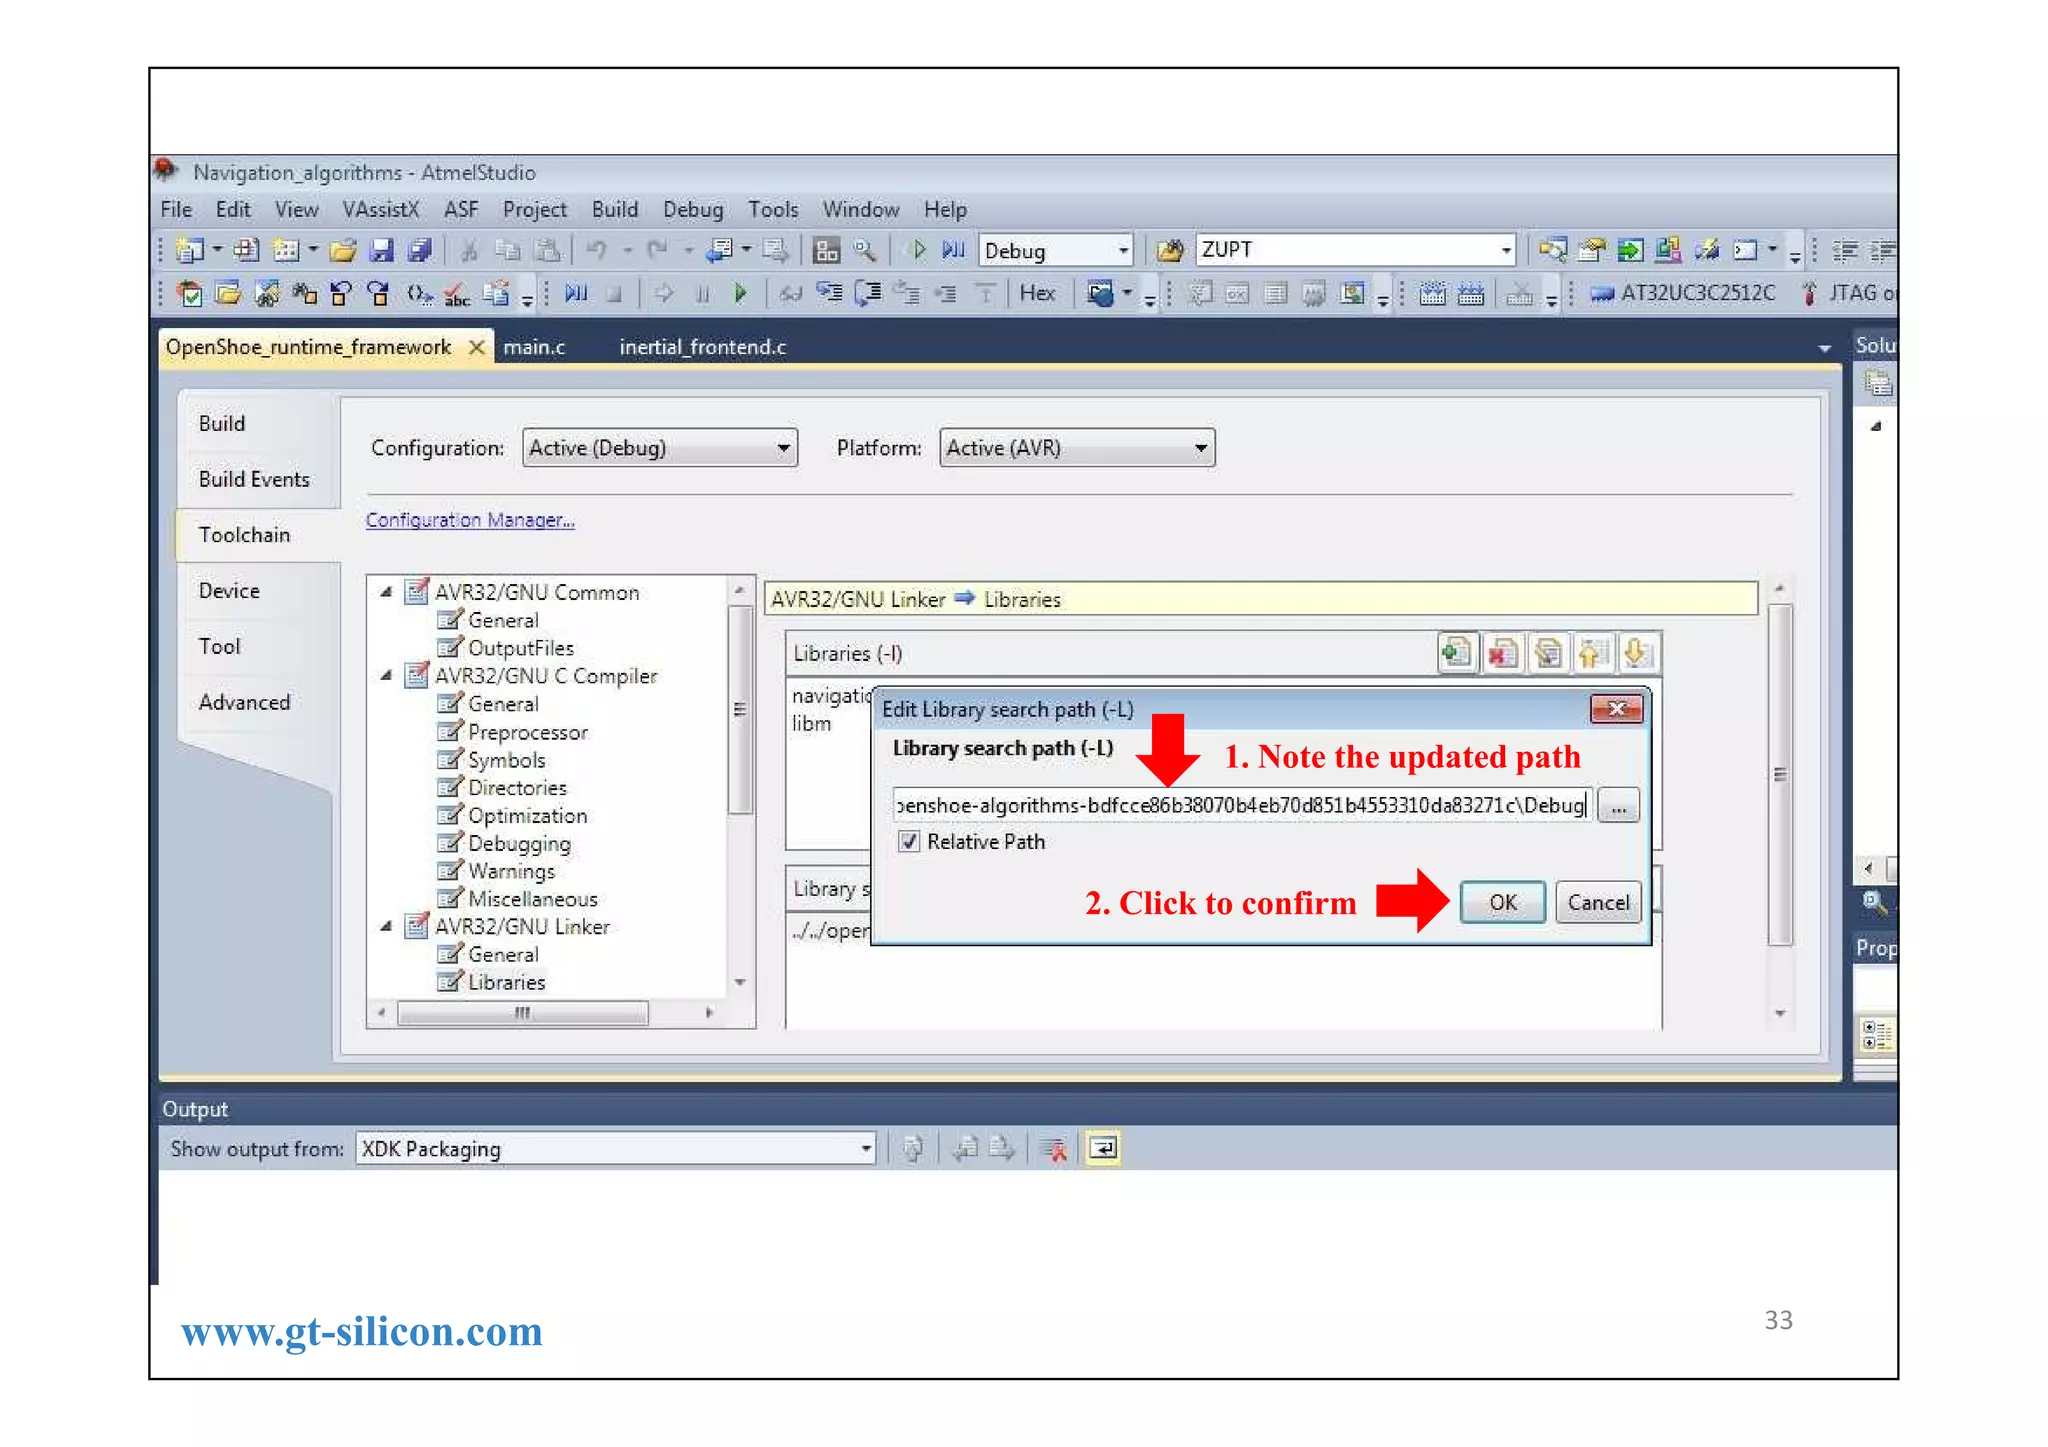Open the ZUPT find combo box dropdown
The width and height of the screenshot is (2048, 1447).
[1505, 250]
